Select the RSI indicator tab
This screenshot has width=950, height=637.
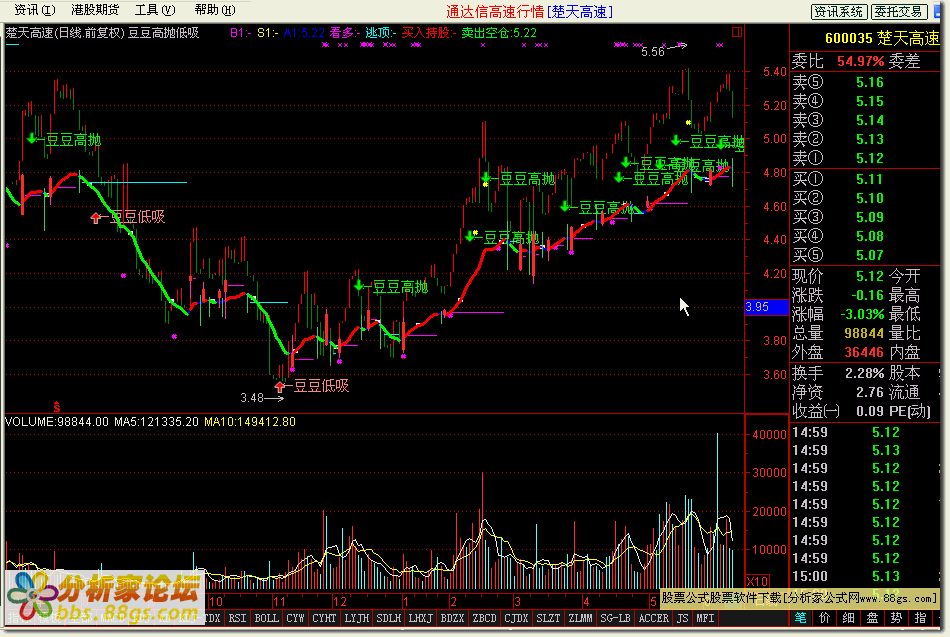click(x=238, y=618)
